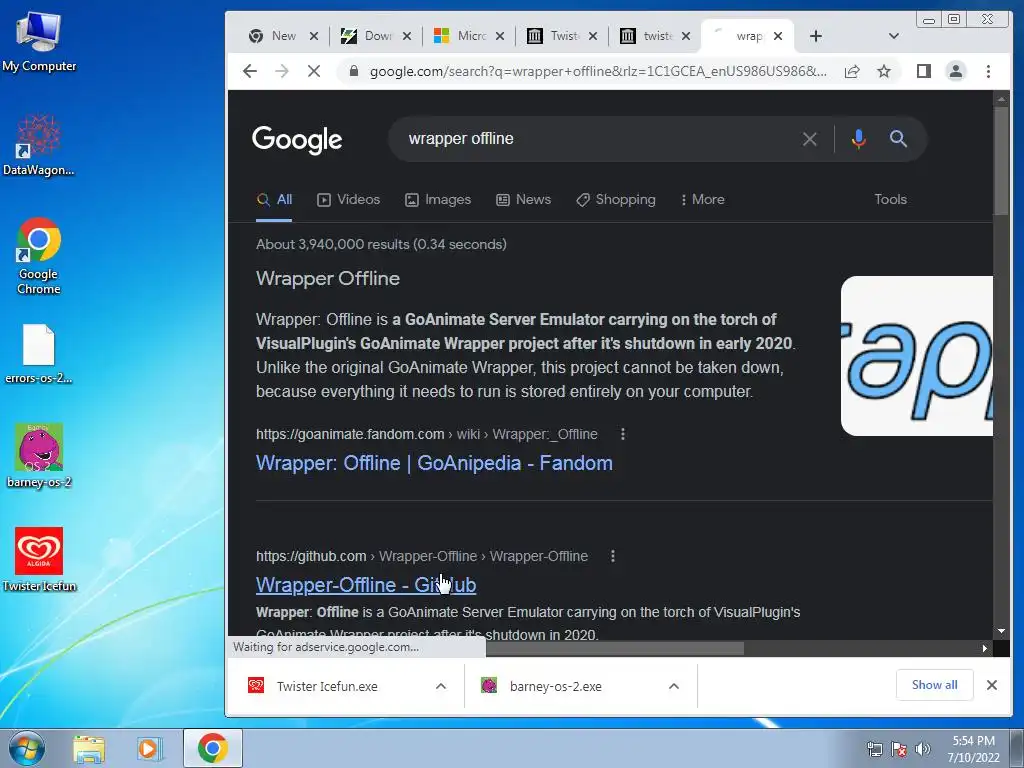The image size is (1024, 768).
Task: Stop loading the page
Action: click(313, 71)
